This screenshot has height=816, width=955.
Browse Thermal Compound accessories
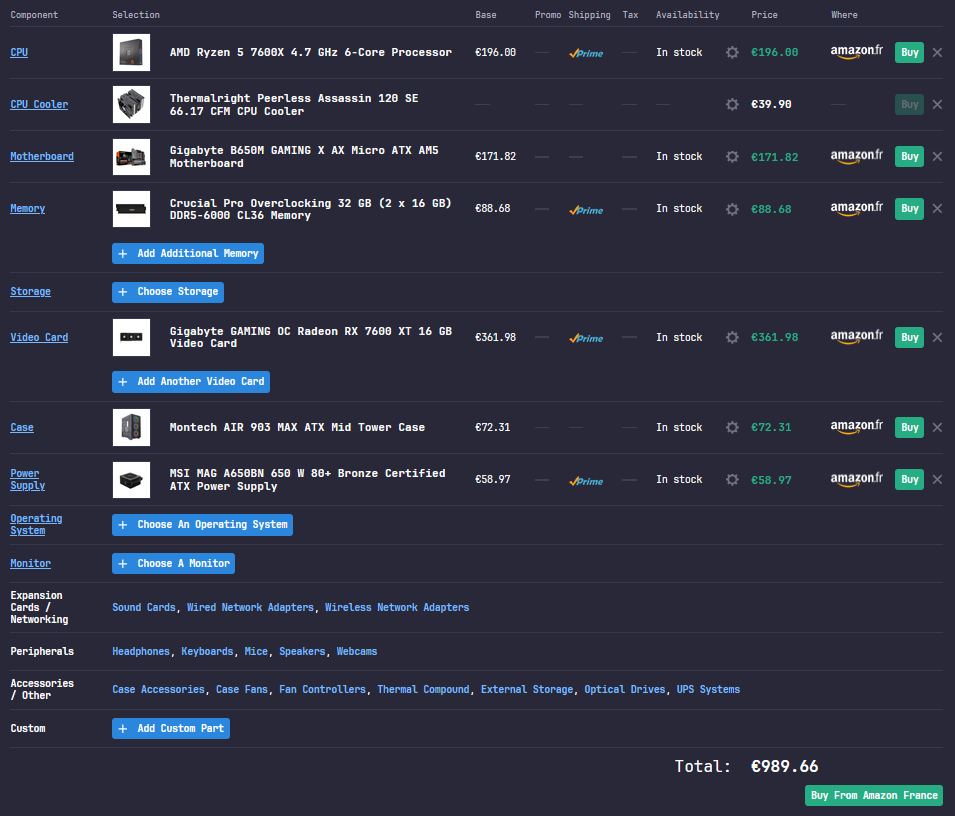tap(423, 689)
